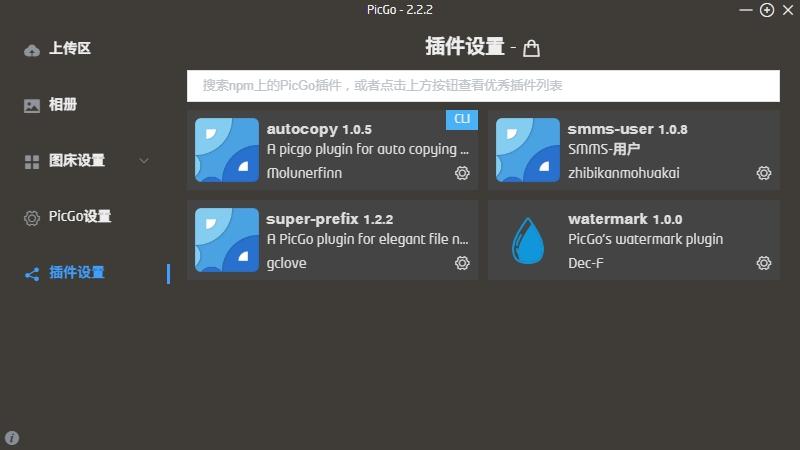Open the smms-user 1.0.8 plugin title

coord(628,129)
